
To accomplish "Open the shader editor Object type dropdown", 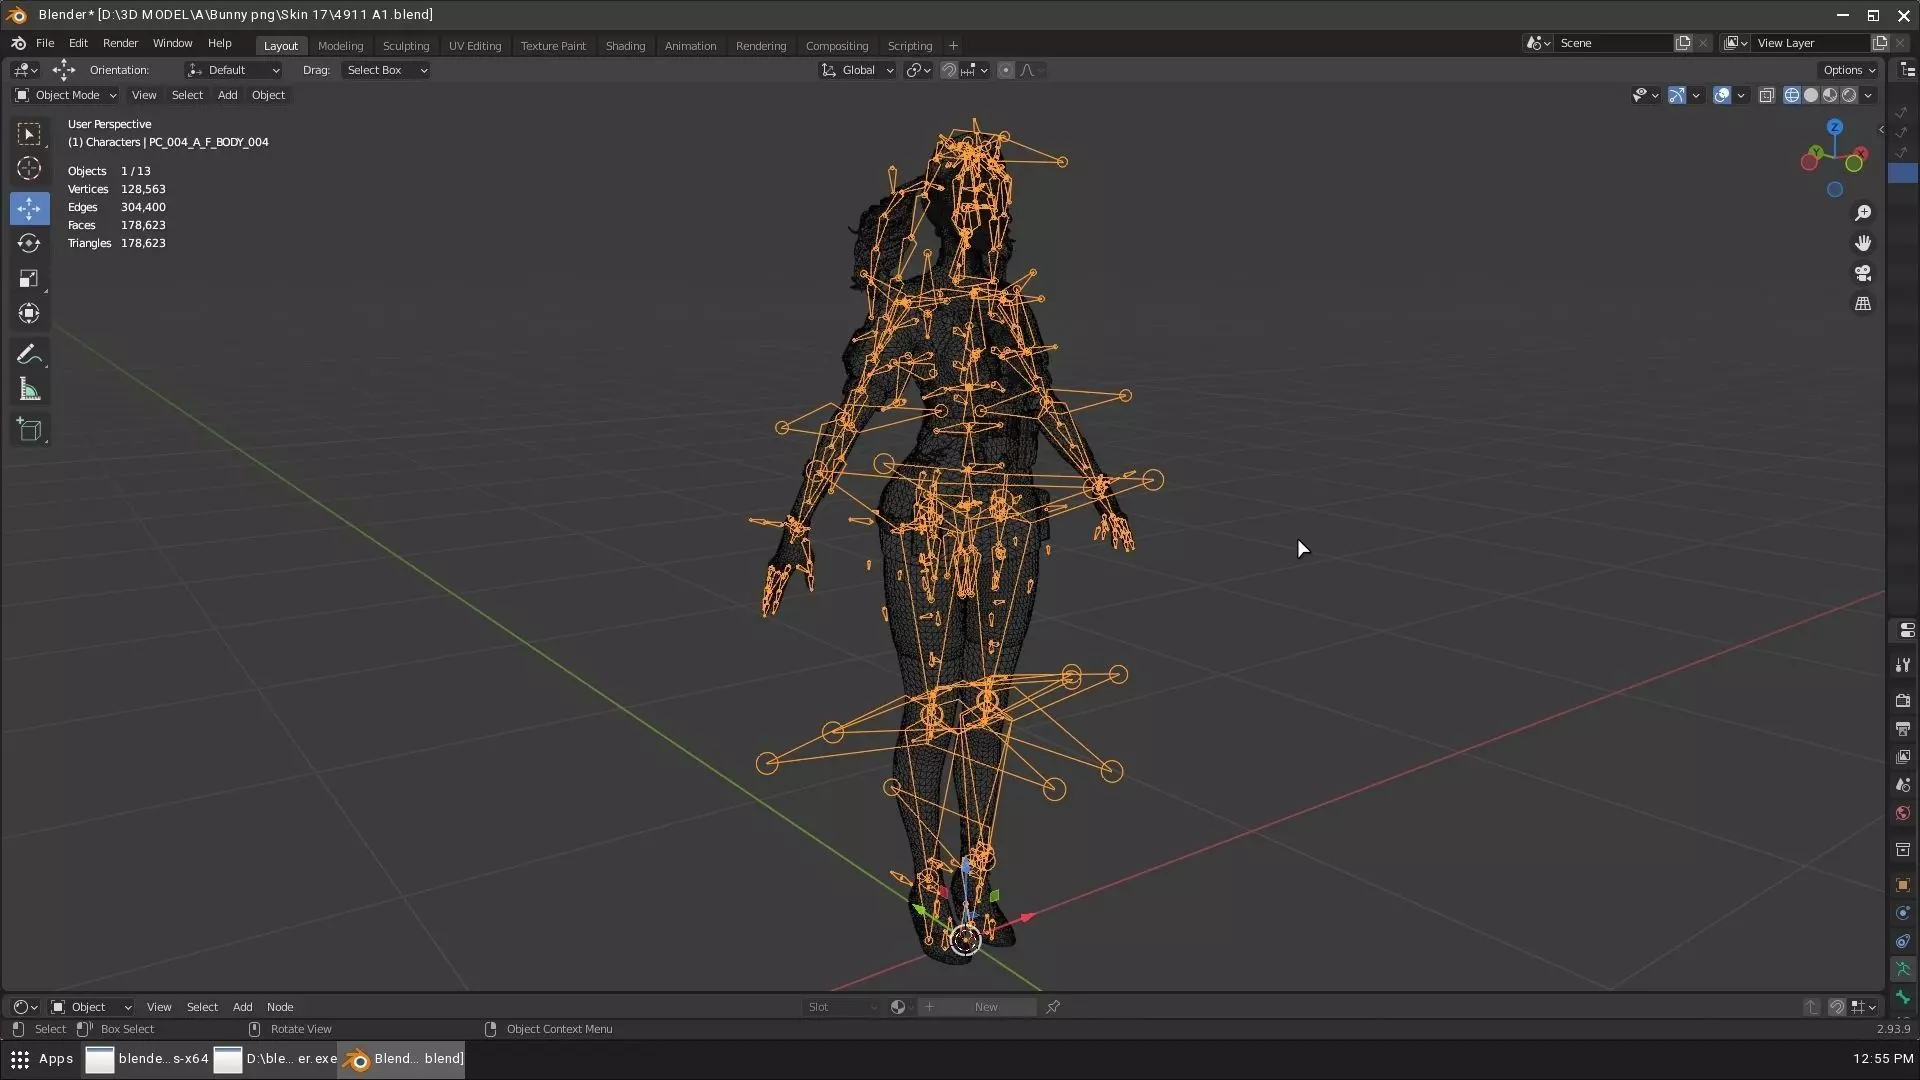I will click(x=91, y=1007).
